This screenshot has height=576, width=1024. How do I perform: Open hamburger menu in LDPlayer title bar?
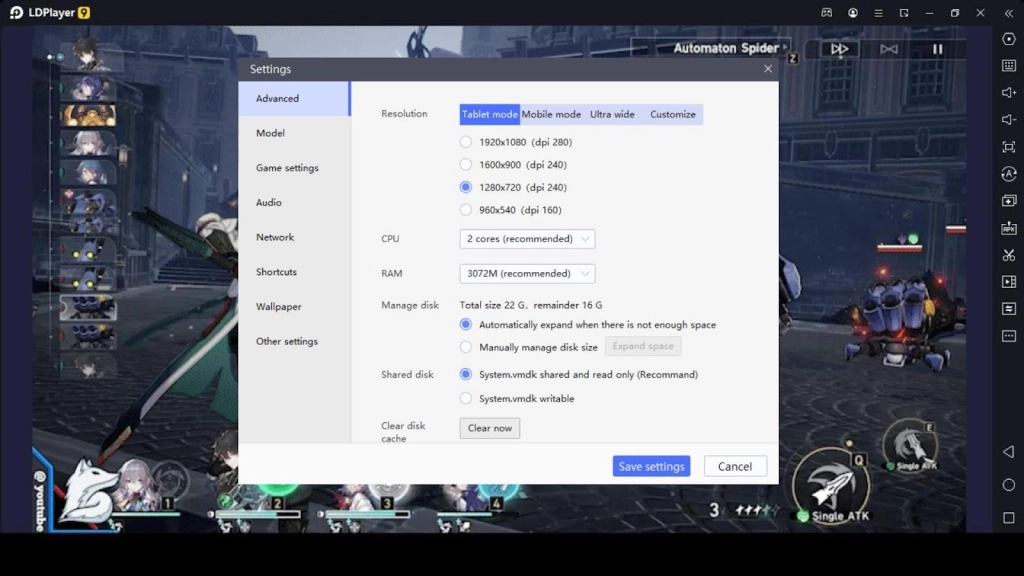pyautogui.click(x=878, y=12)
